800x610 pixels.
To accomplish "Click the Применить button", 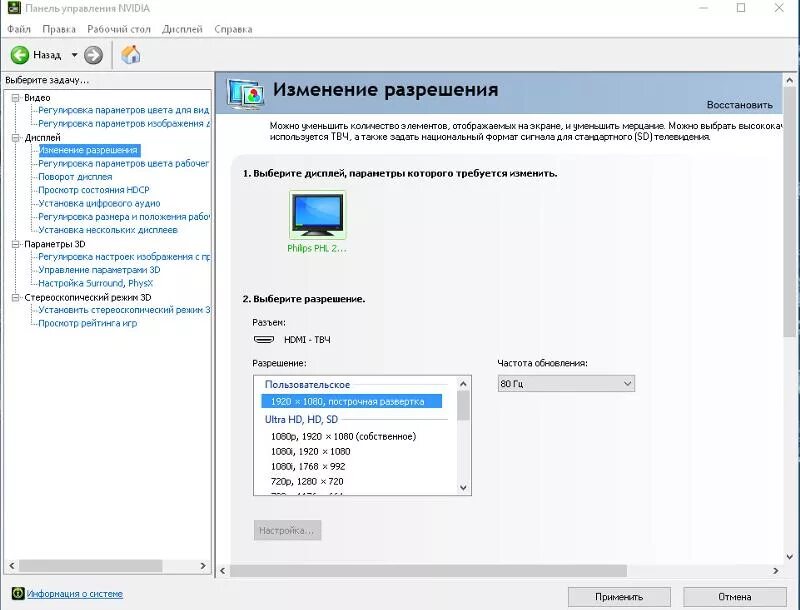I will pos(619,597).
